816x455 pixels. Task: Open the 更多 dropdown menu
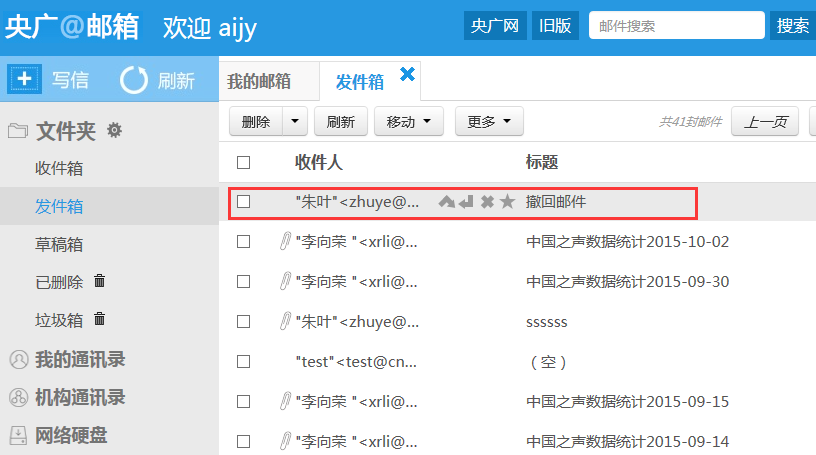(x=489, y=121)
